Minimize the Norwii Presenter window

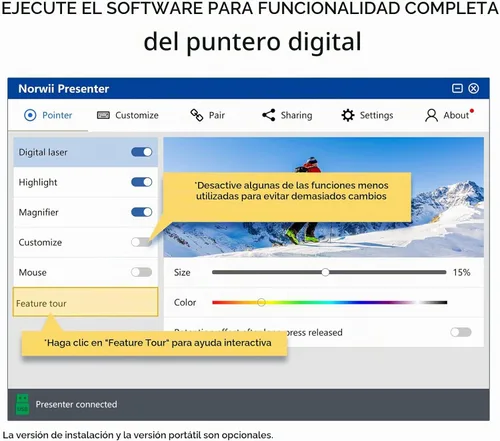(457, 88)
